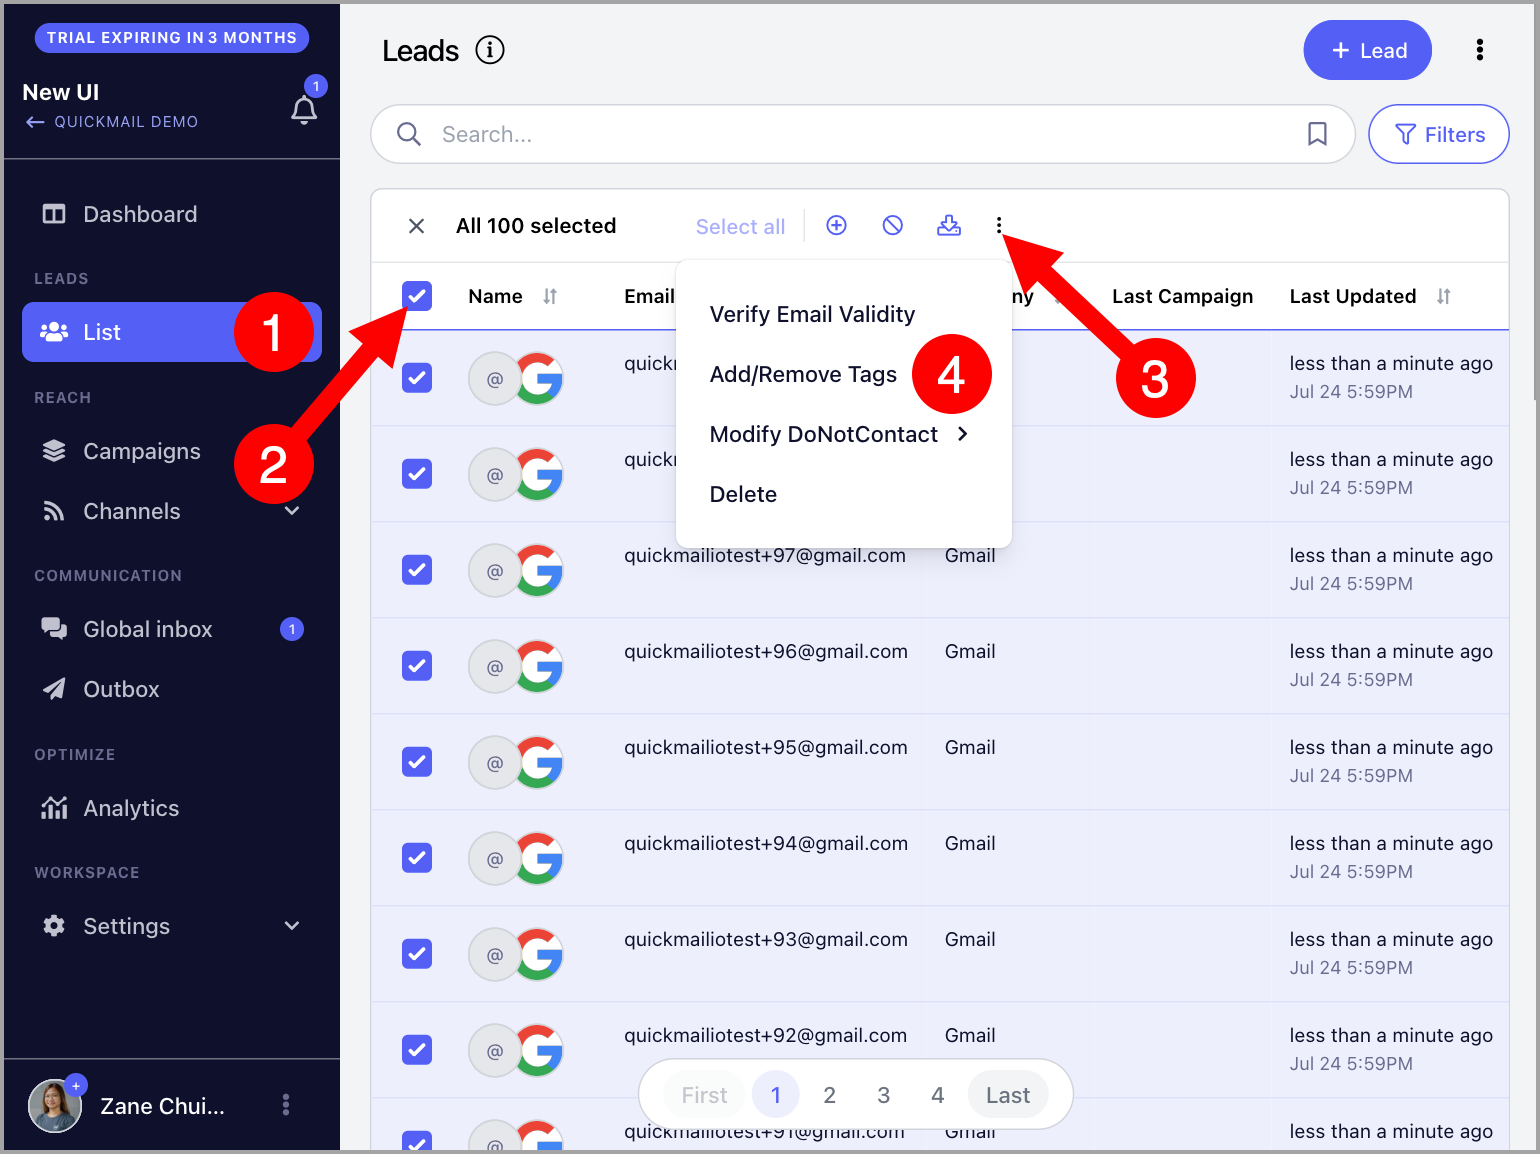Viewport: 1540px width, 1154px height.
Task: Click the add to campaign plus-circle icon
Action: tap(837, 225)
